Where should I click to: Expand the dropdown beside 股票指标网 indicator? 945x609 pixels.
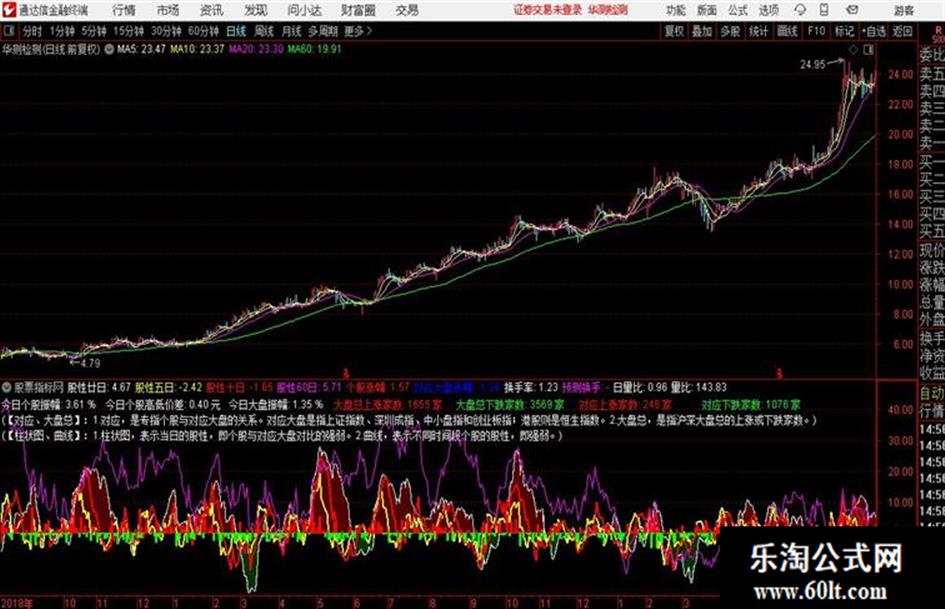tap(7, 387)
